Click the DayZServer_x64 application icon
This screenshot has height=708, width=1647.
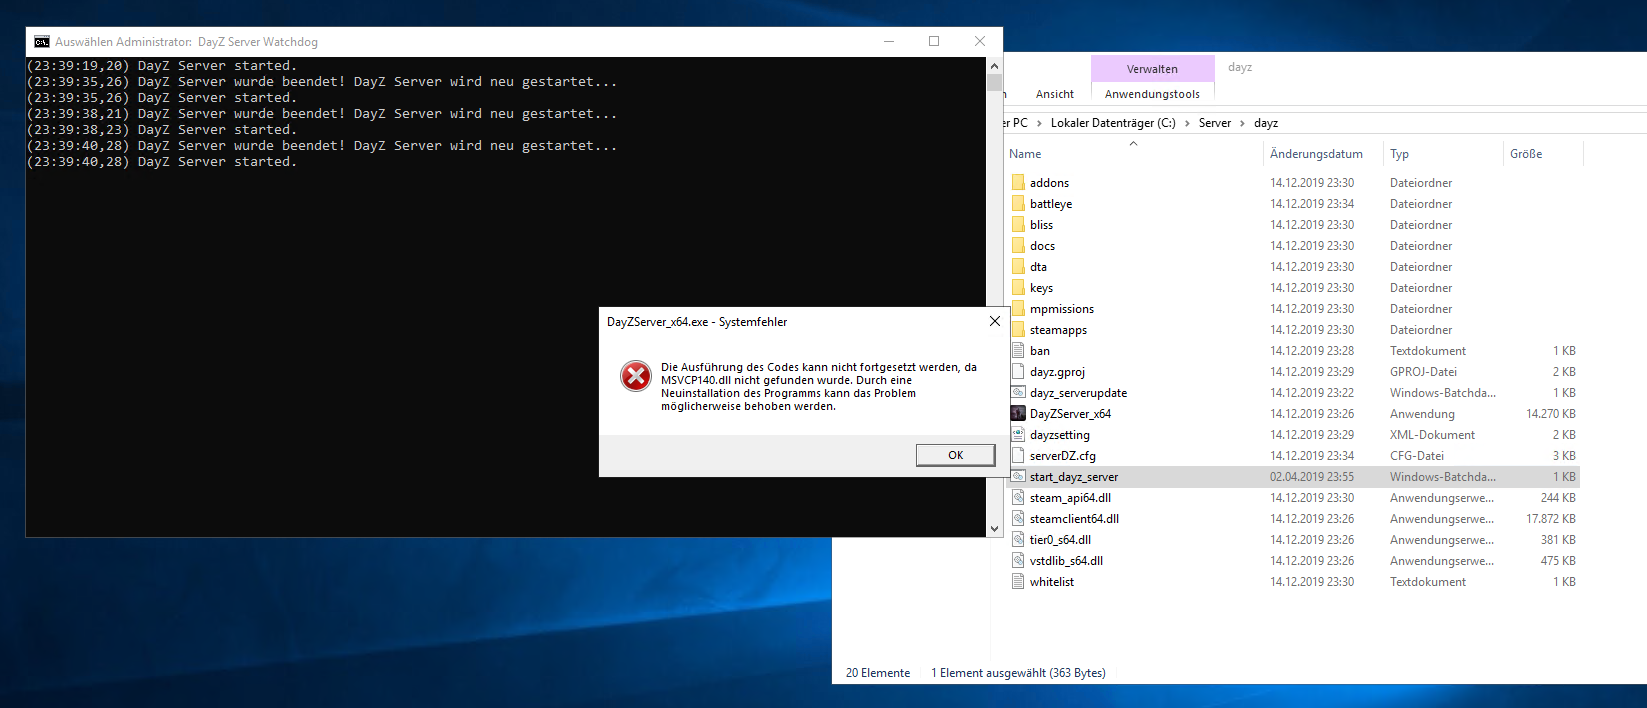pyautogui.click(x=1018, y=413)
